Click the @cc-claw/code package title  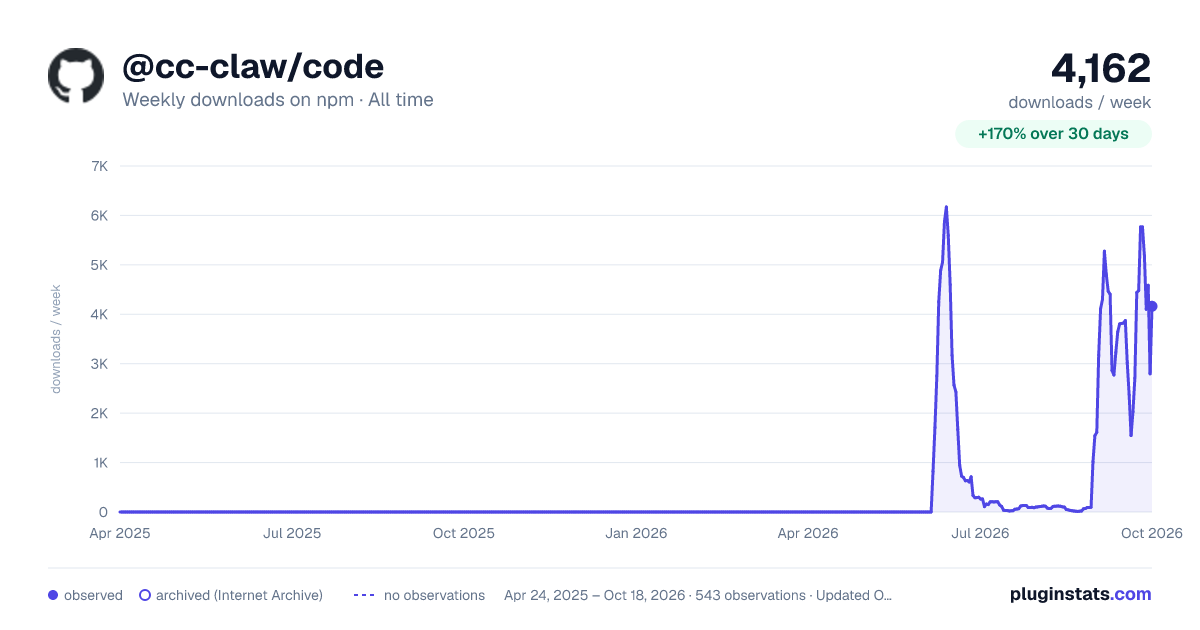253,67
